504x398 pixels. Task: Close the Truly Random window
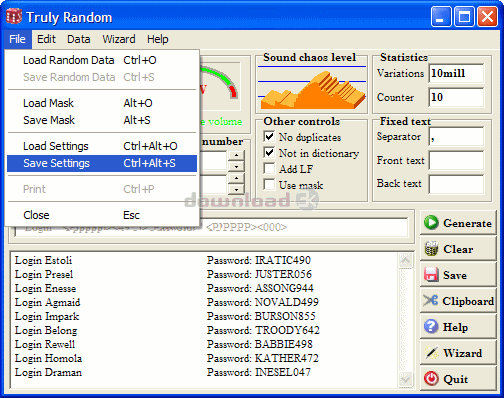point(487,16)
